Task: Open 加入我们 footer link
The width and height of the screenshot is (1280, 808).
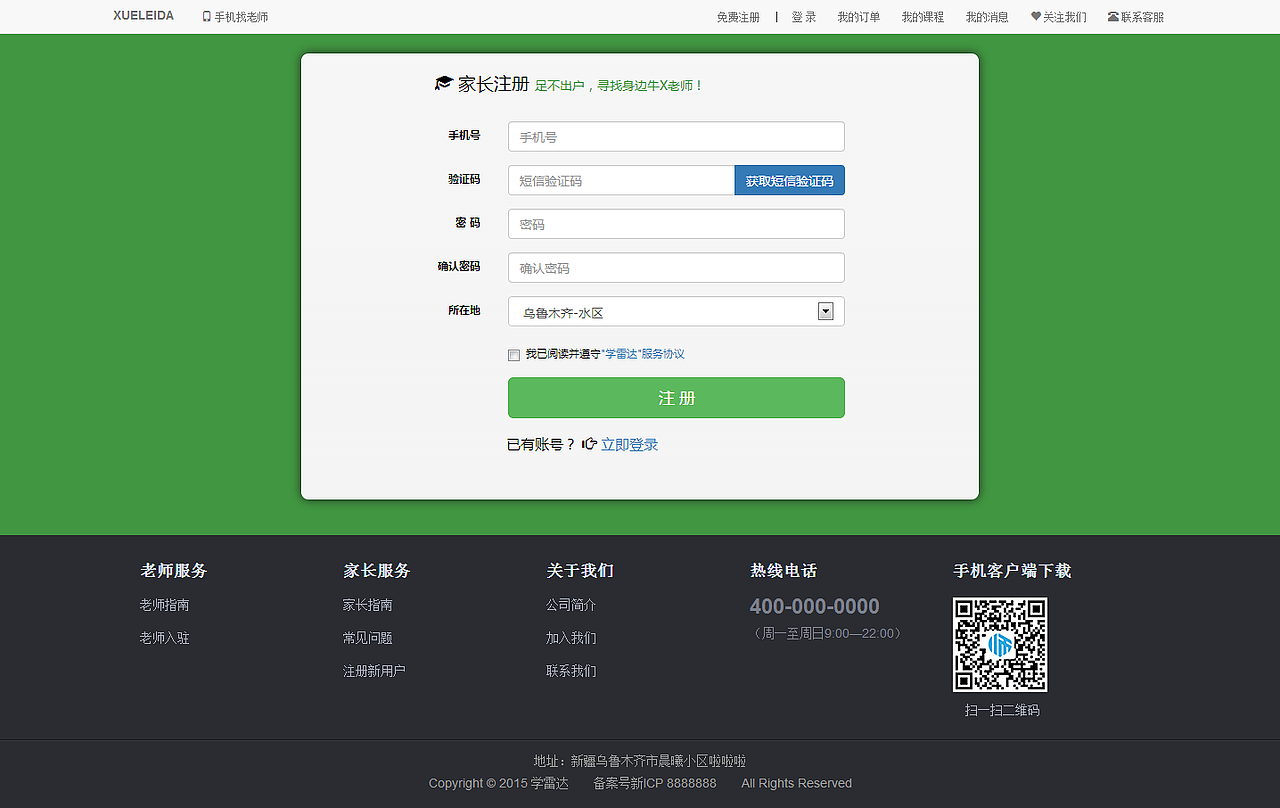Action: (571, 638)
